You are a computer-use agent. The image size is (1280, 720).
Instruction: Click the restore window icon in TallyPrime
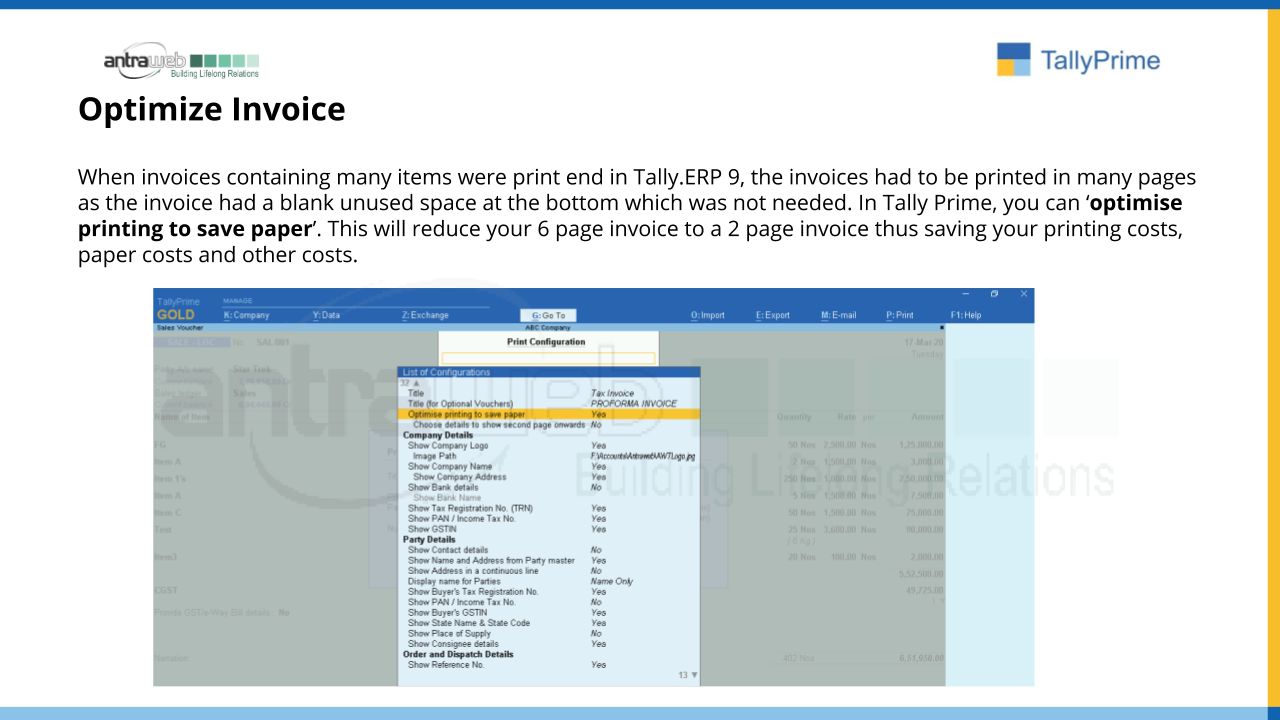click(x=994, y=294)
